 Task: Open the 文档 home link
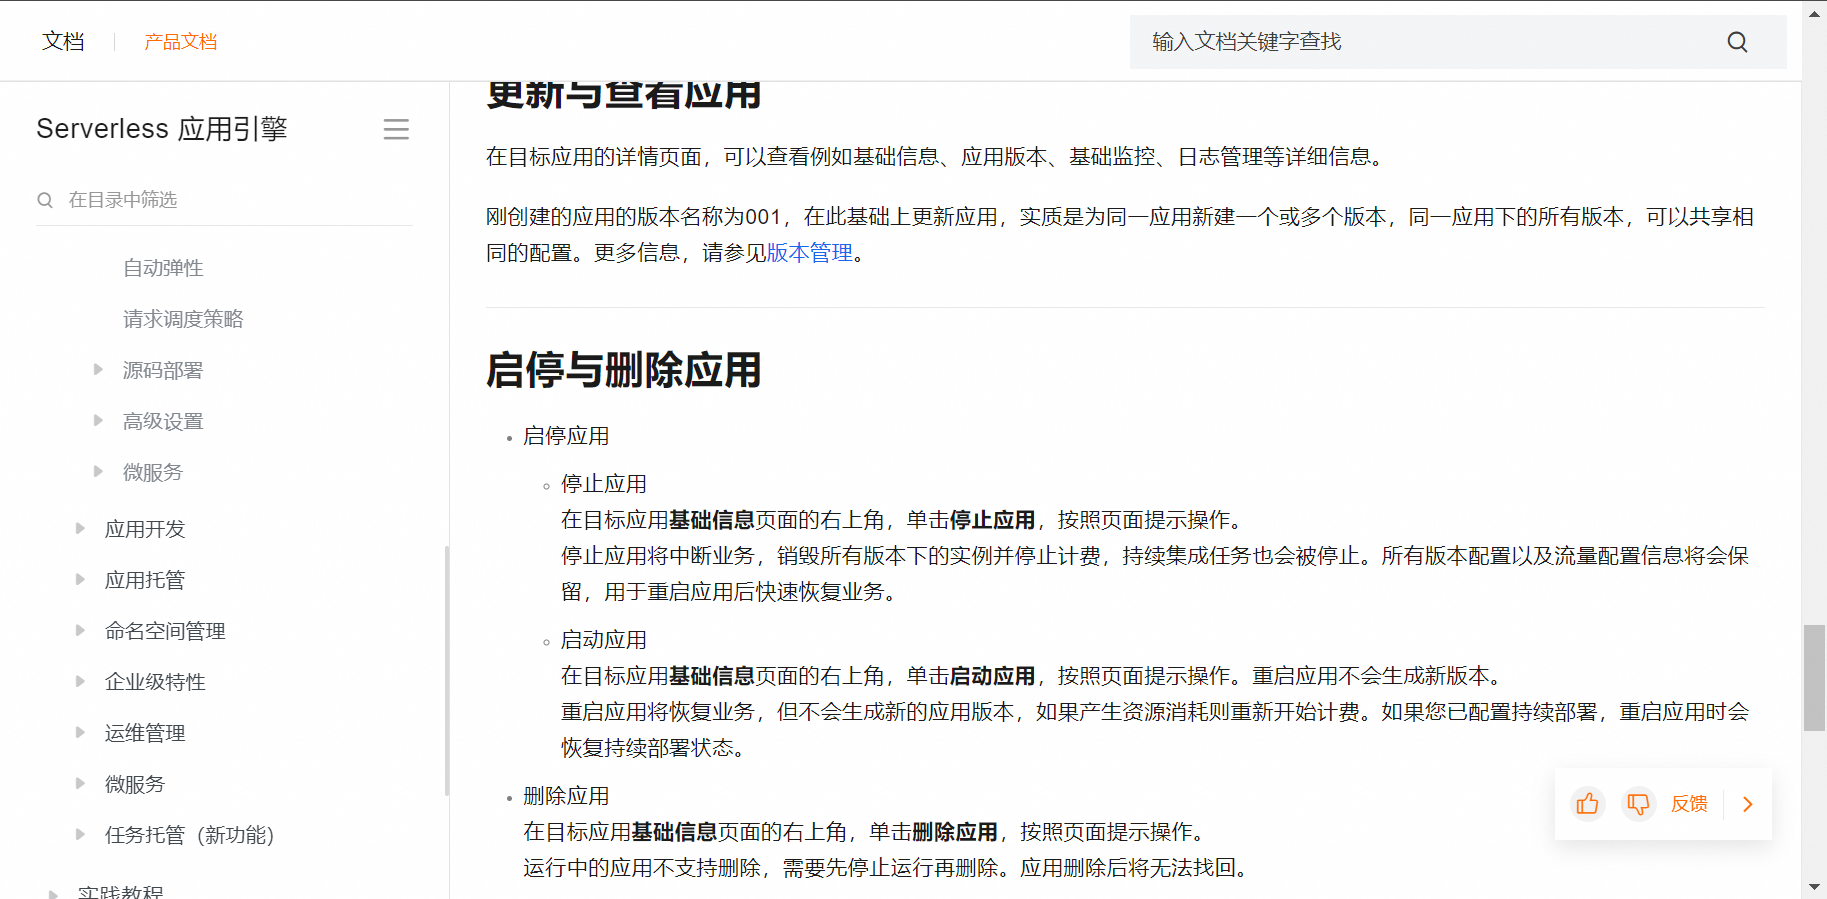[x=63, y=42]
